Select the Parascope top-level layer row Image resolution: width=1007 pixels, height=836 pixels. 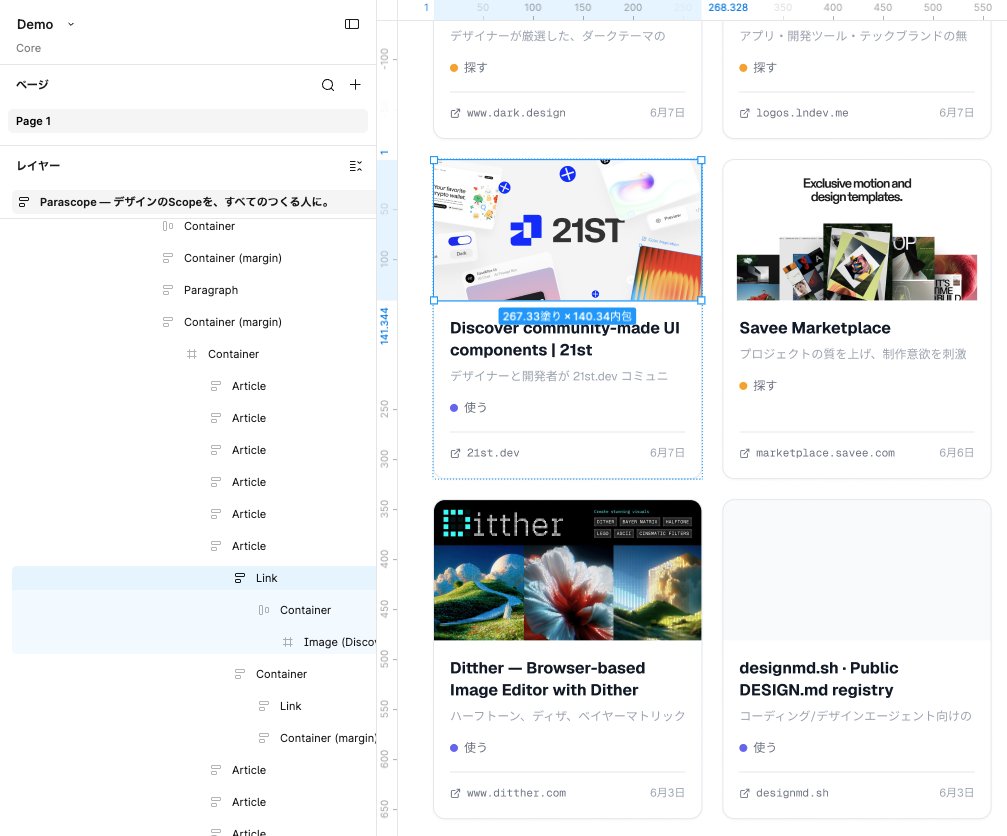click(194, 202)
